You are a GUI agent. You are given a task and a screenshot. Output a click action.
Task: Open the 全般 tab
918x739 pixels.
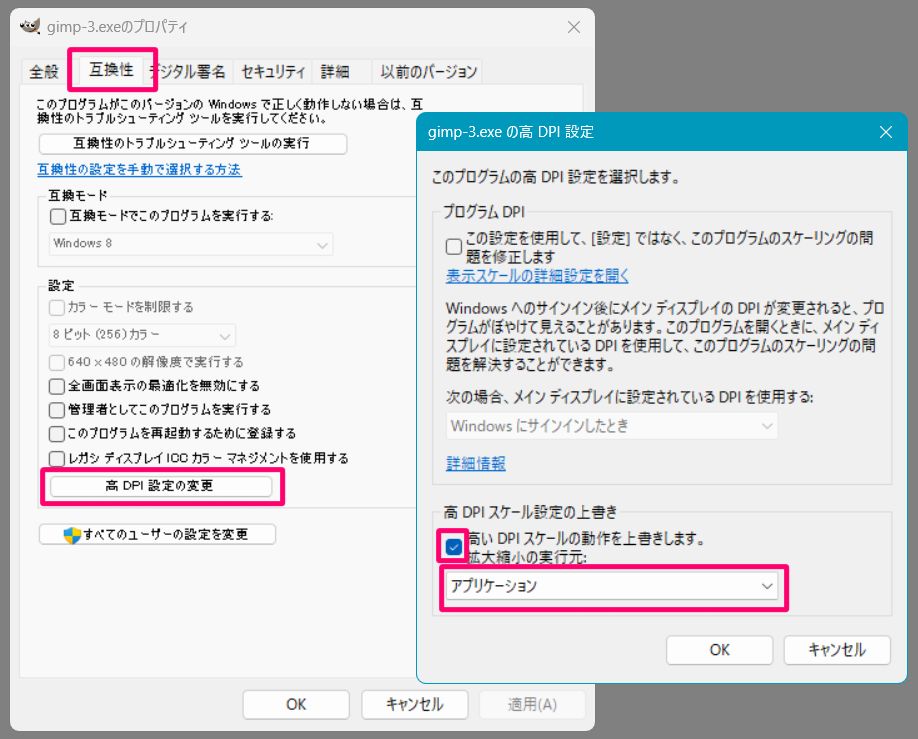click(x=44, y=71)
